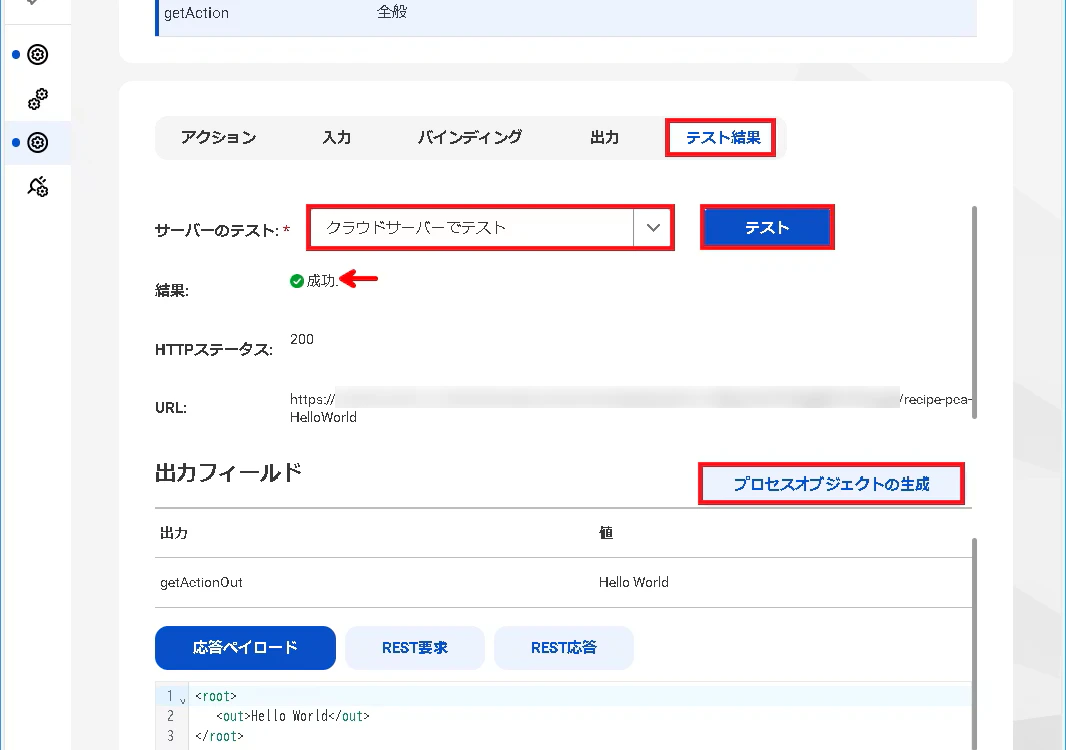This screenshot has width=1066, height=750.
Task: Expand the server test dropdown arrow
Action: tap(653, 228)
